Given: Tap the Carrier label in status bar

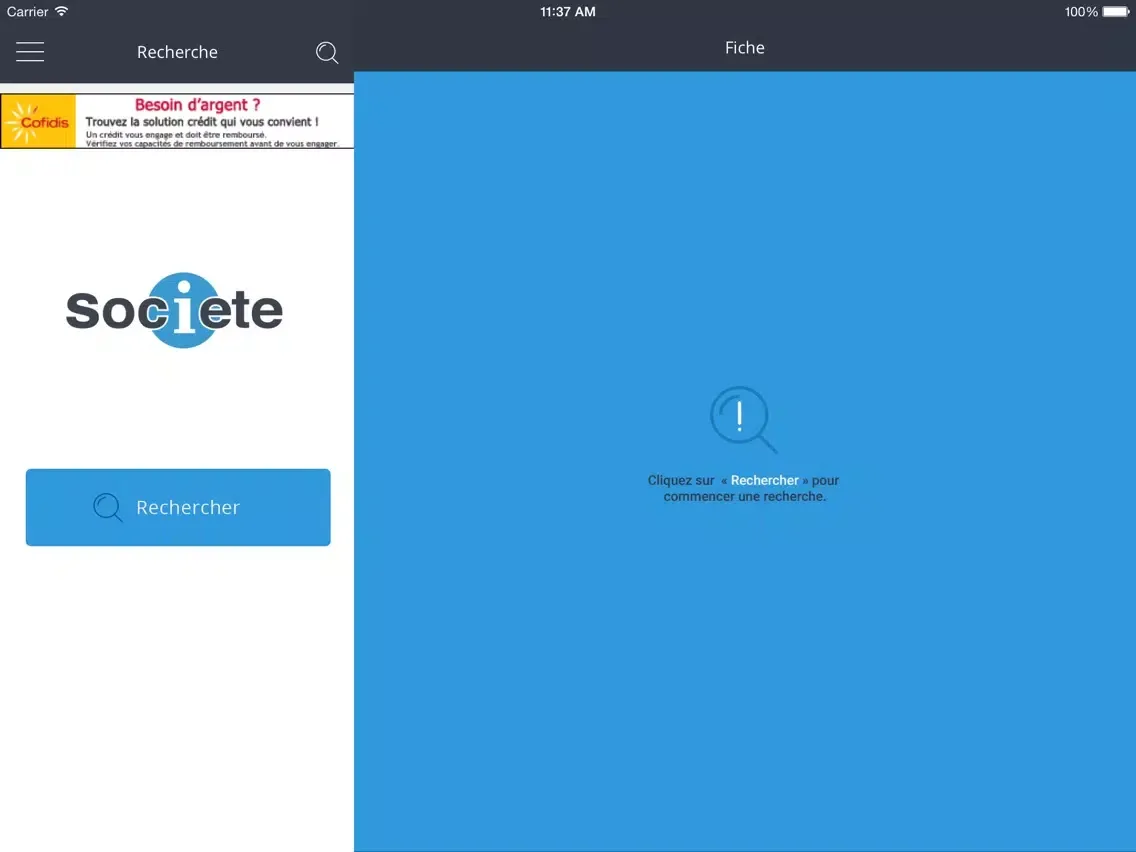Looking at the screenshot, I should pyautogui.click(x=28, y=12).
